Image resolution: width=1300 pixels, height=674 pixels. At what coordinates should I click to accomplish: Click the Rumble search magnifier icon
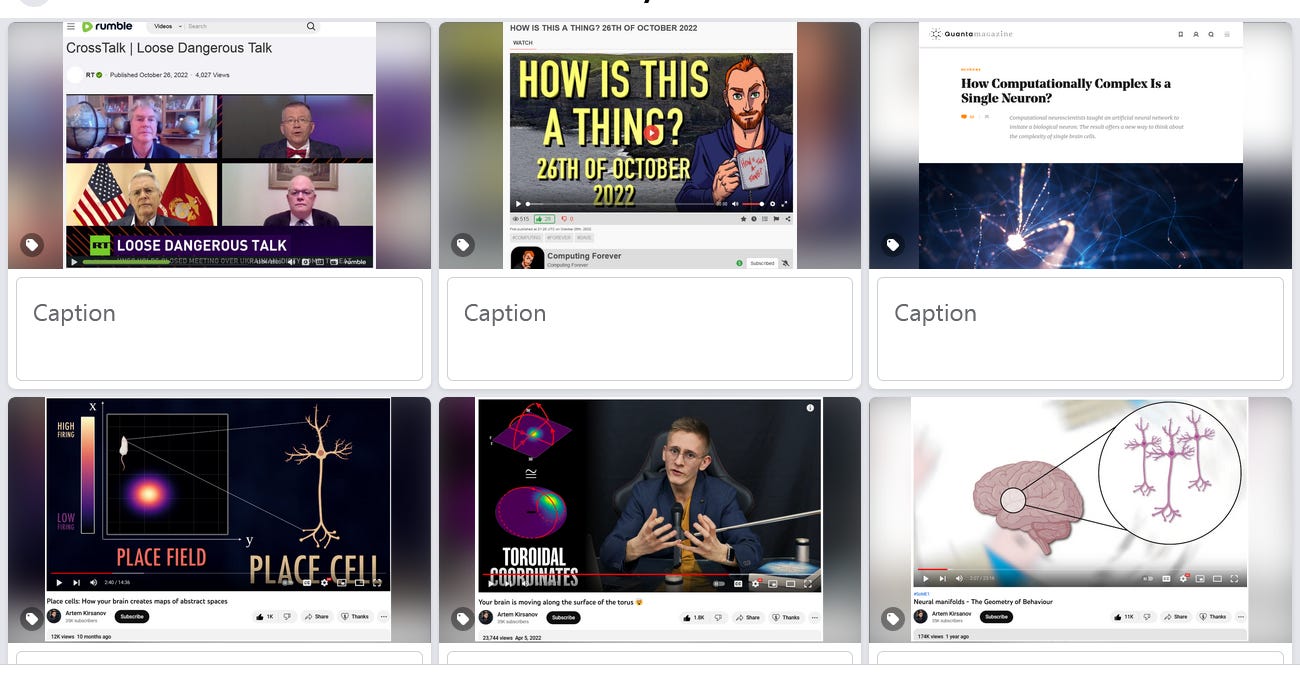pos(311,26)
